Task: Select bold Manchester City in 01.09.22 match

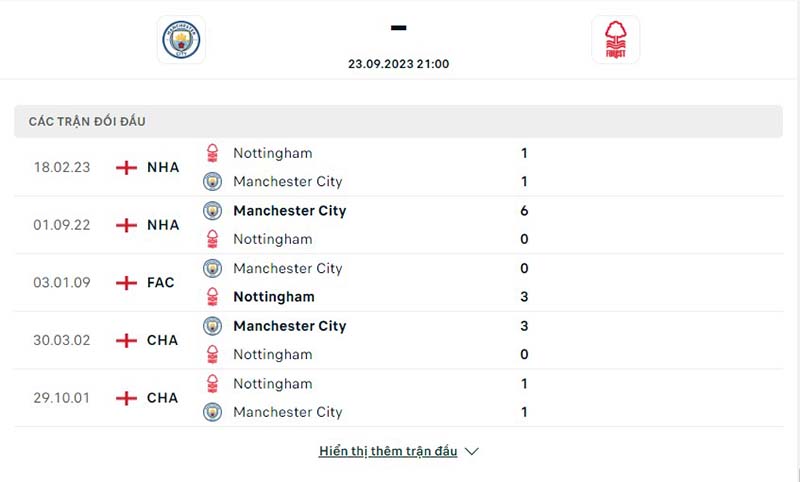Action: [290, 211]
